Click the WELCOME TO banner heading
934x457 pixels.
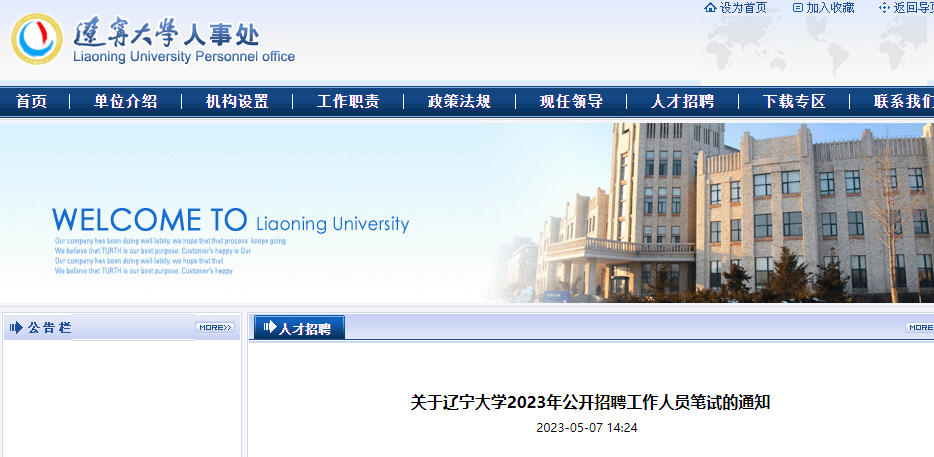(150, 219)
